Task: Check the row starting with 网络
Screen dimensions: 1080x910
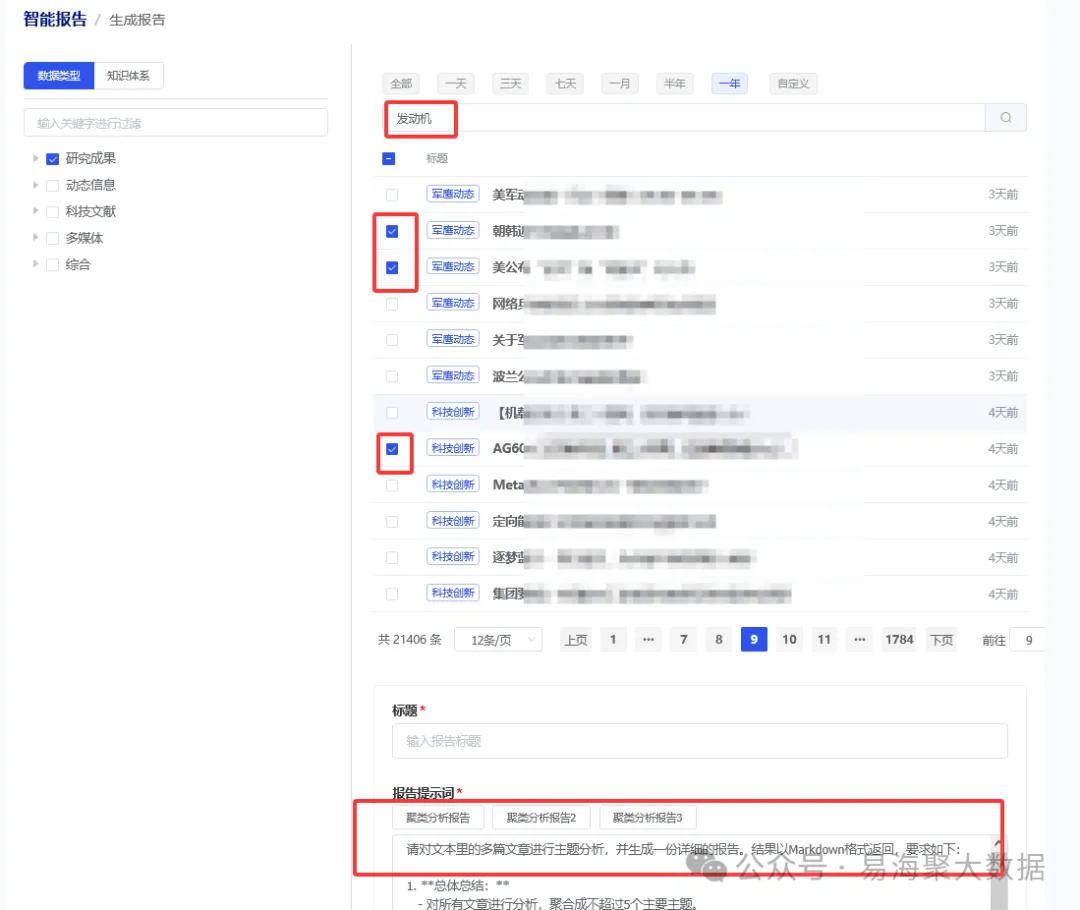Action: click(x=392, y=304)
